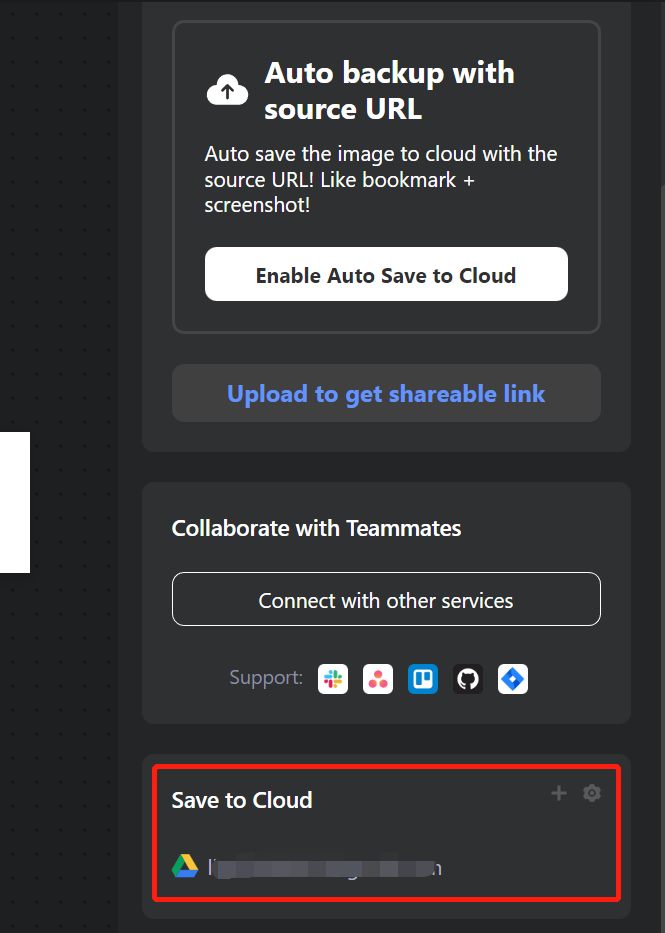
Task: Click the cloud upload icon
Action: (227, 90)
